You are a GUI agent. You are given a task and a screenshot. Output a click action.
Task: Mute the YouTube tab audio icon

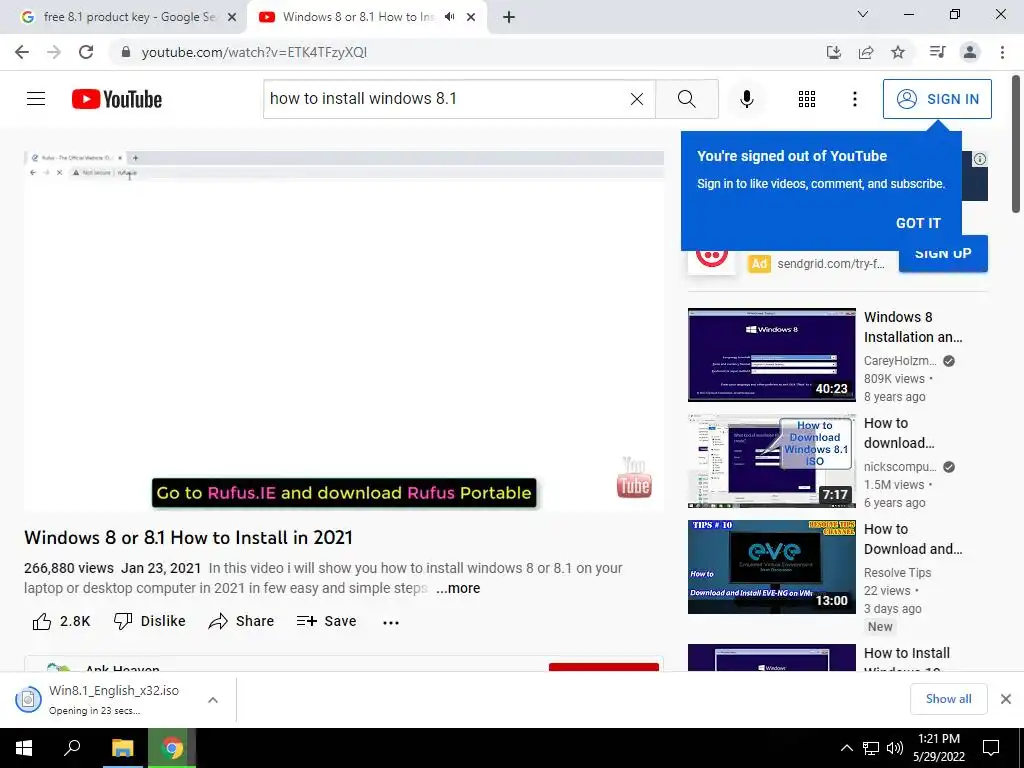pos(449,17)
